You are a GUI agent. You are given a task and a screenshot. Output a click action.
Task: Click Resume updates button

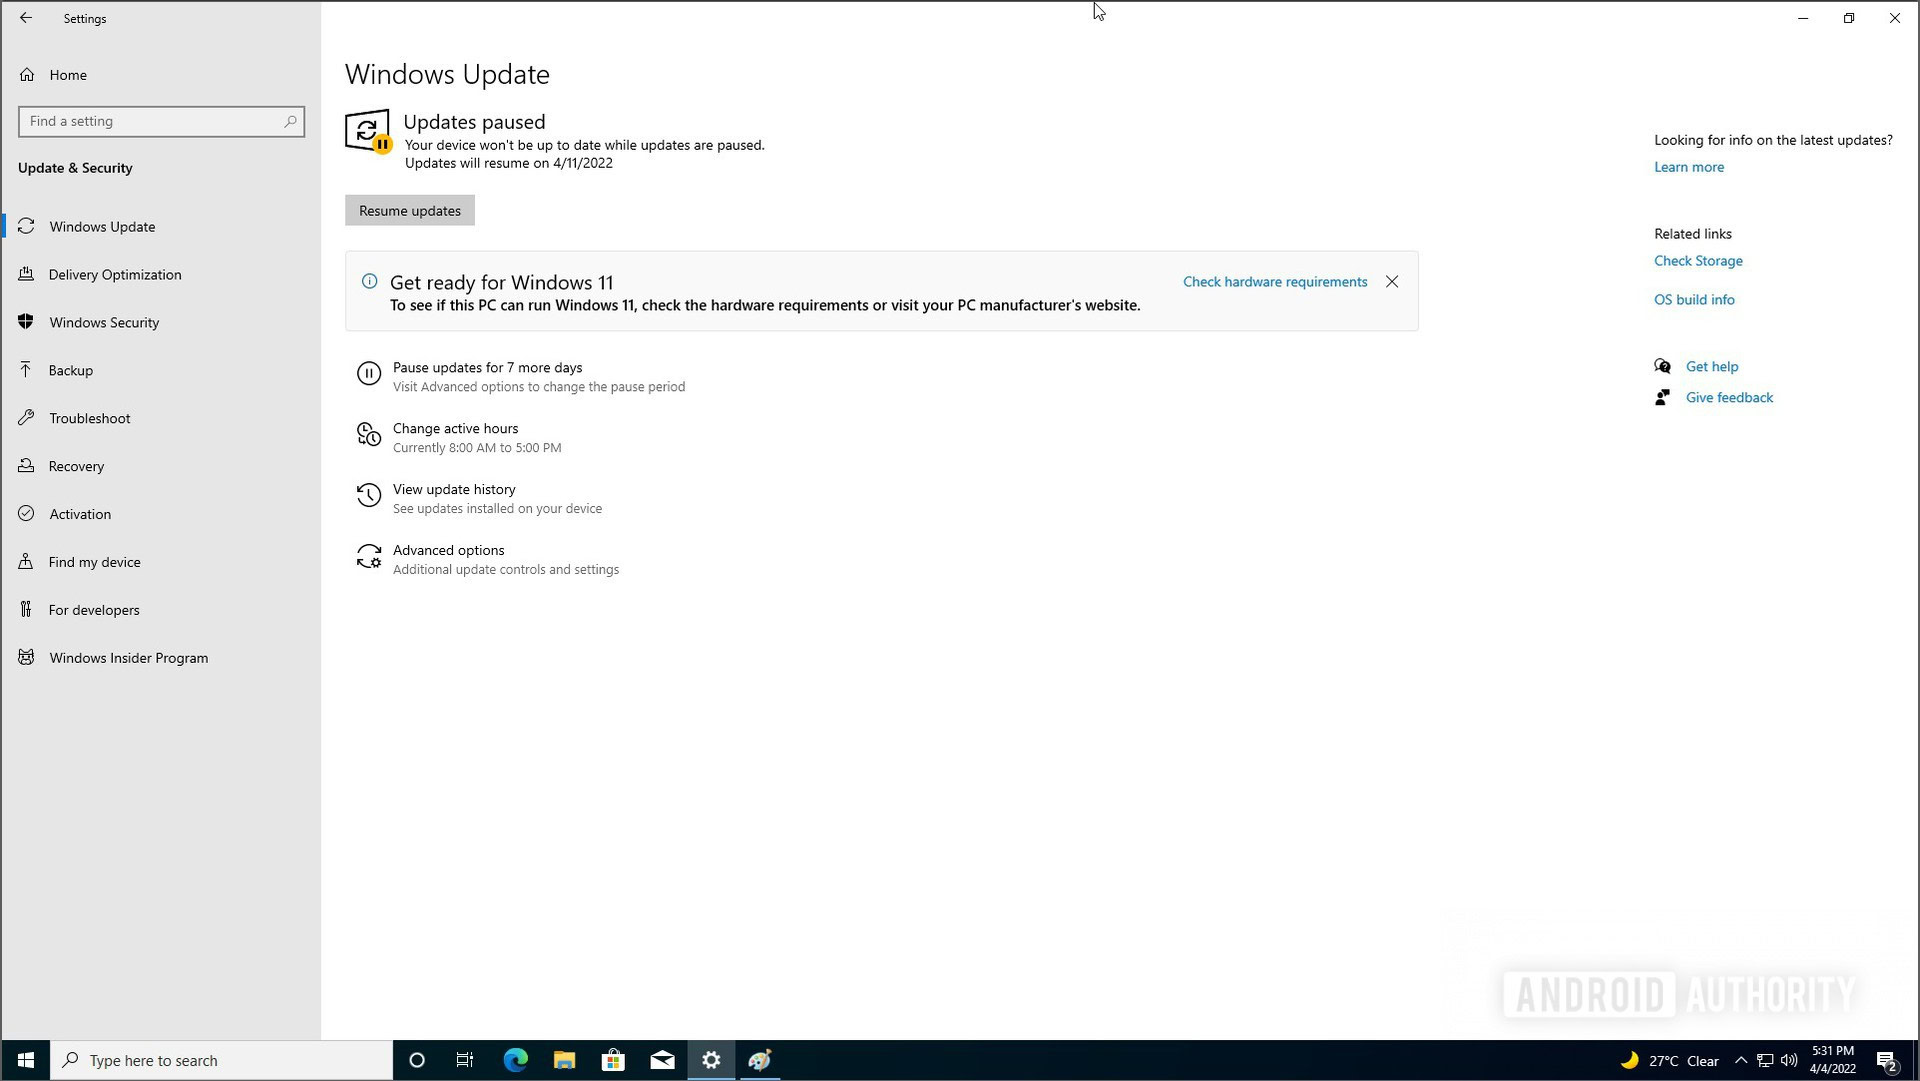pos(409,210)
